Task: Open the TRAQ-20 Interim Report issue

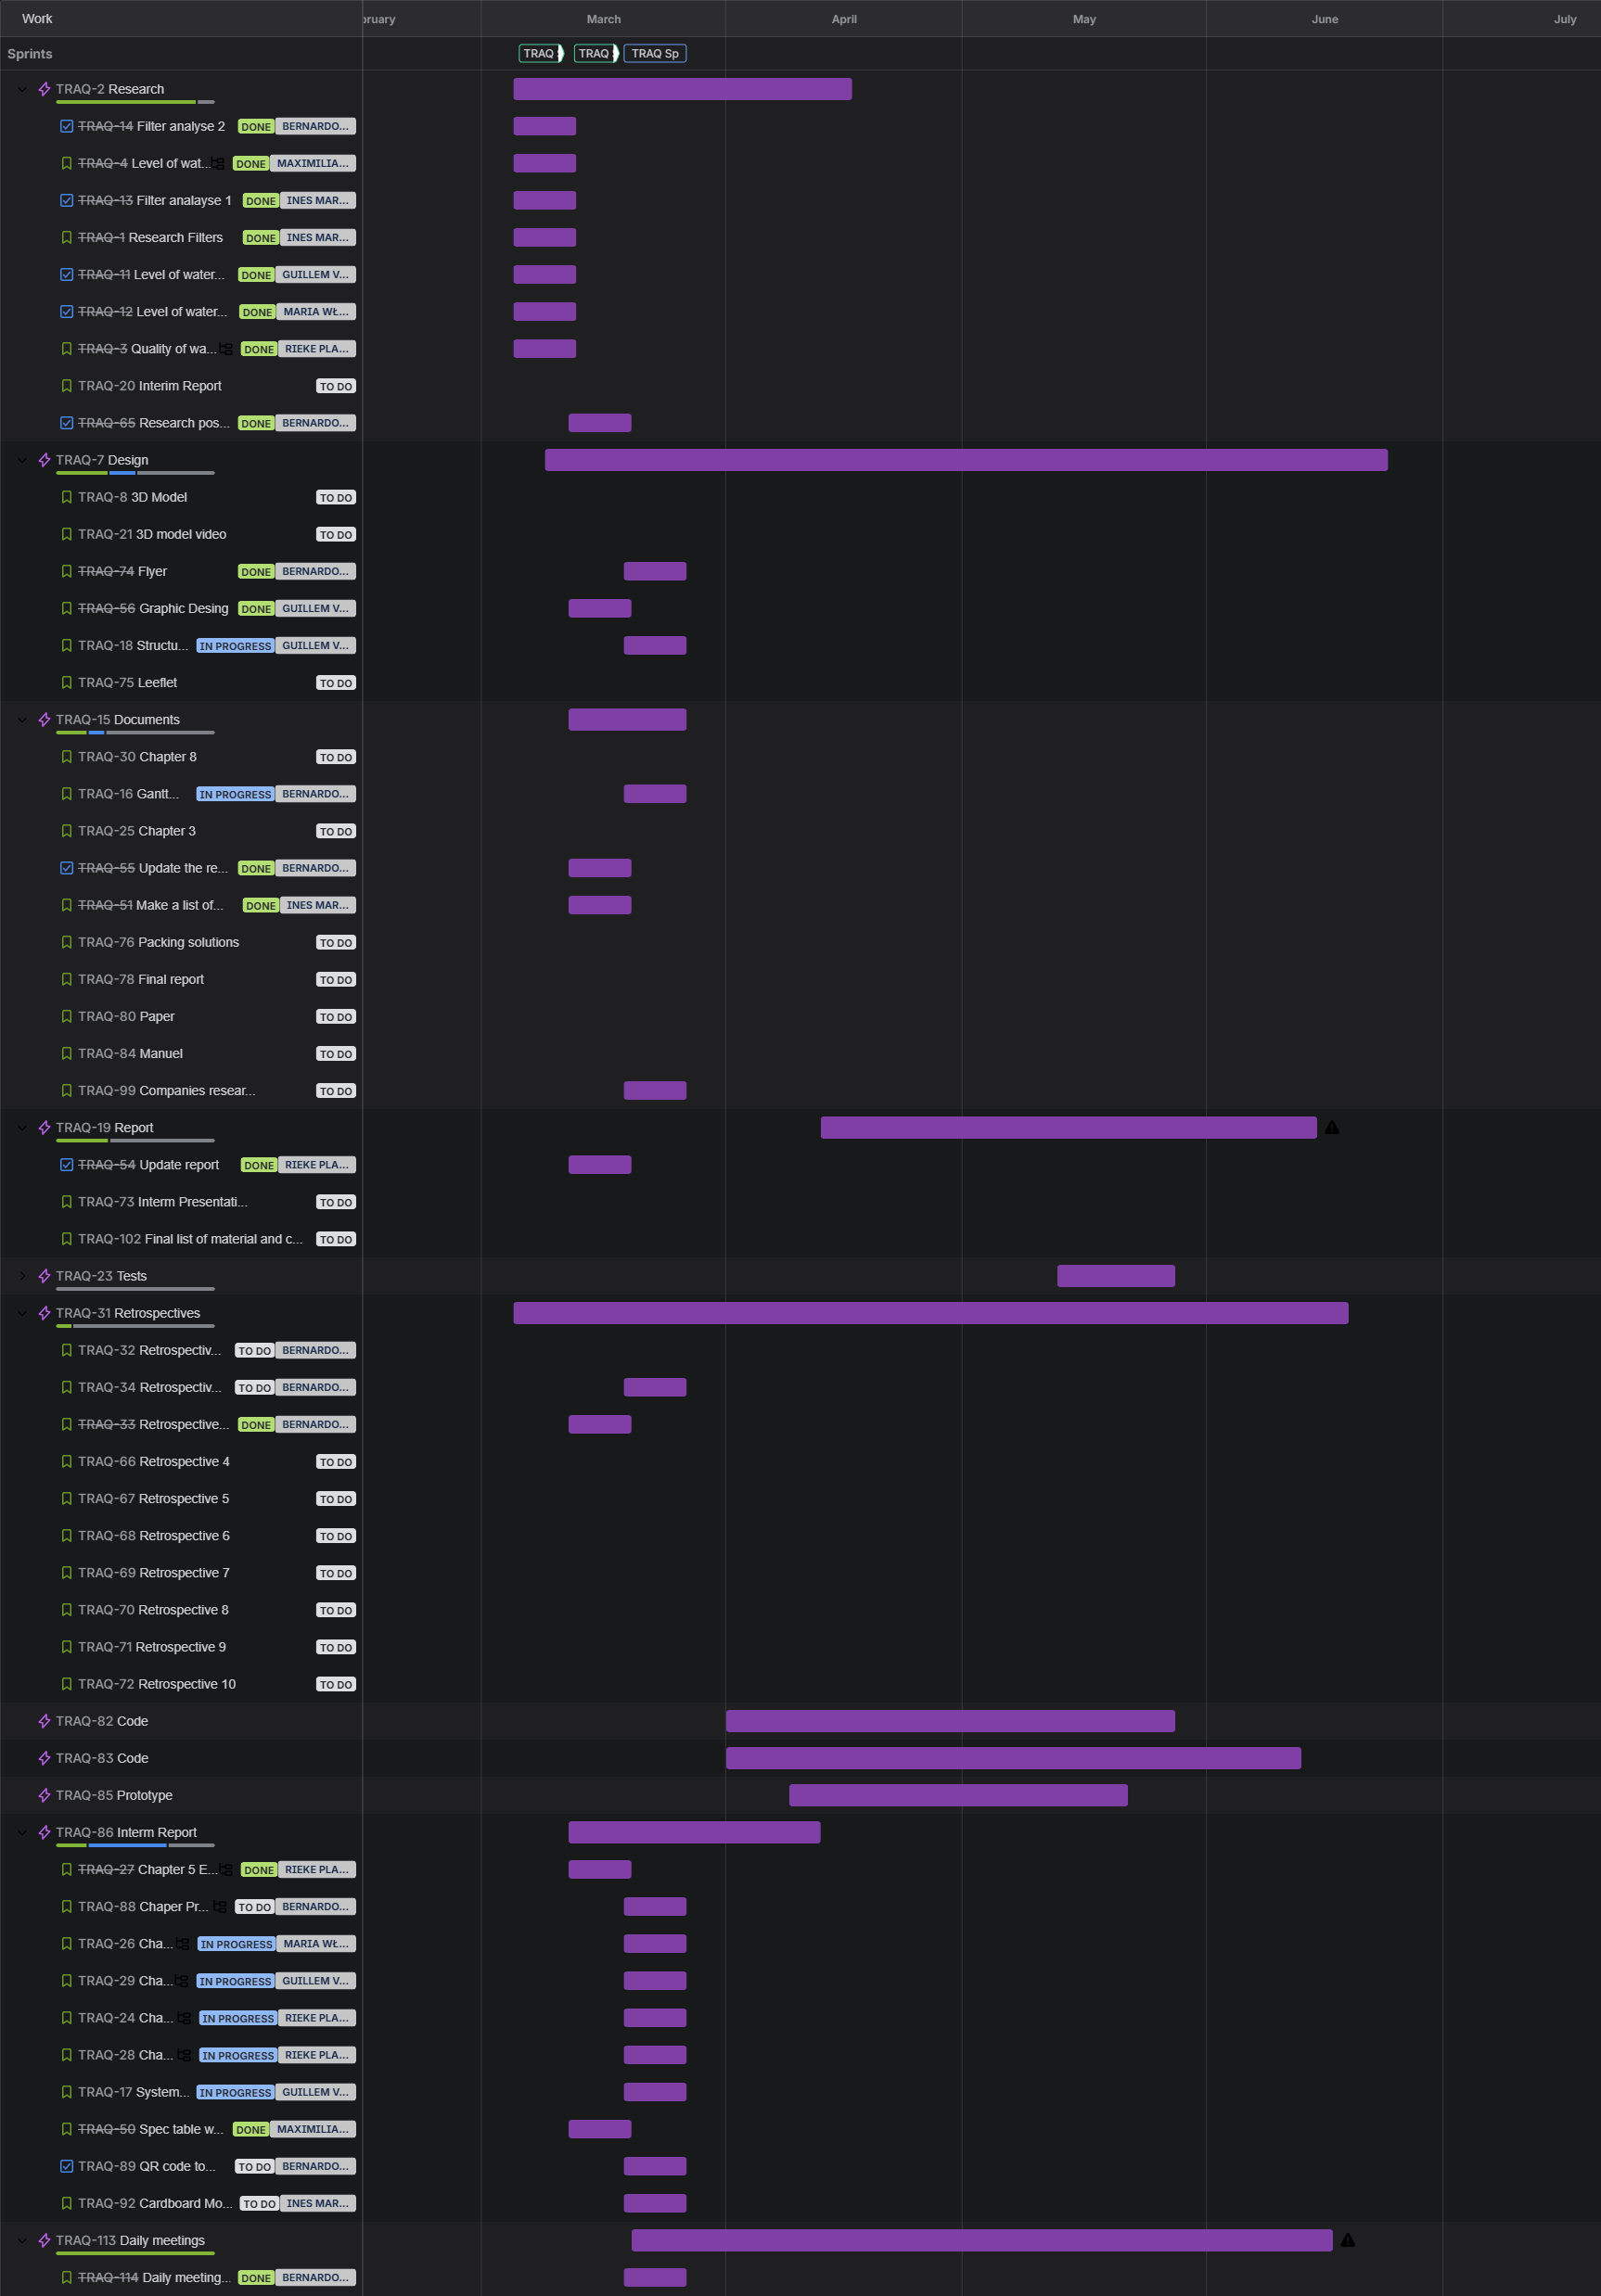Action: pyautogui.click(x=150, y=386)
